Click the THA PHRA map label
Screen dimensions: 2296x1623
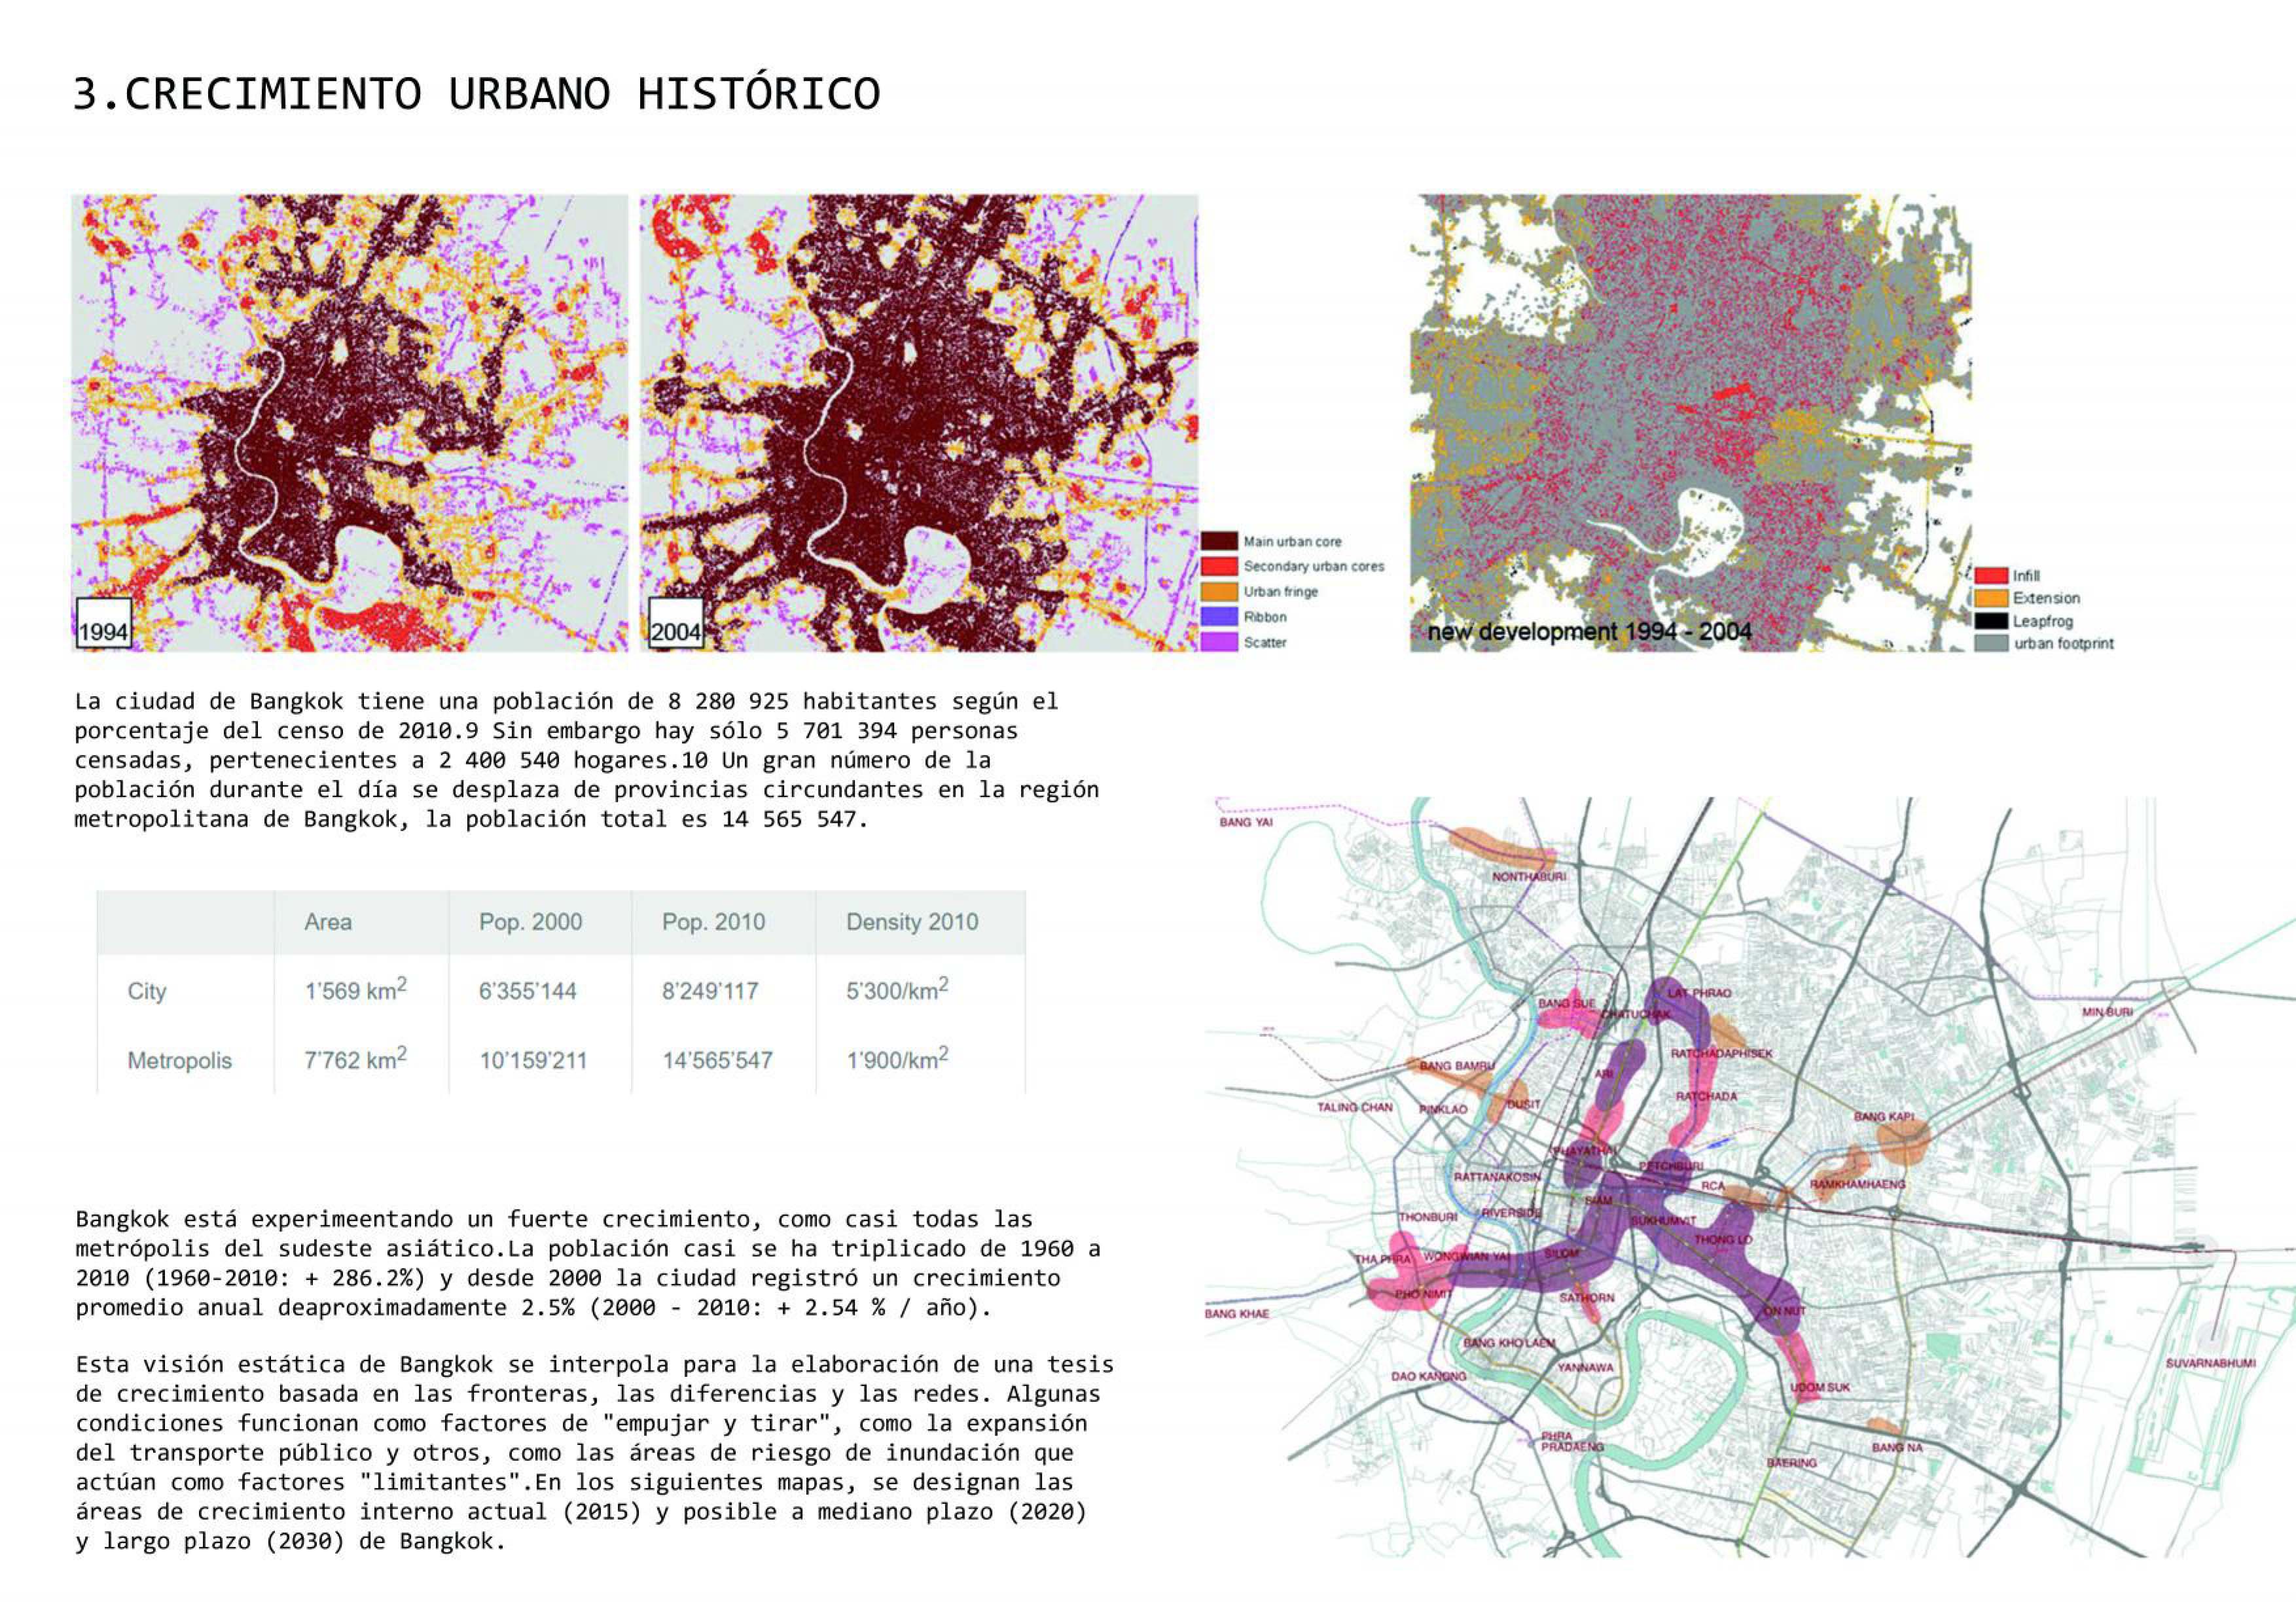coord(1383,1259)
